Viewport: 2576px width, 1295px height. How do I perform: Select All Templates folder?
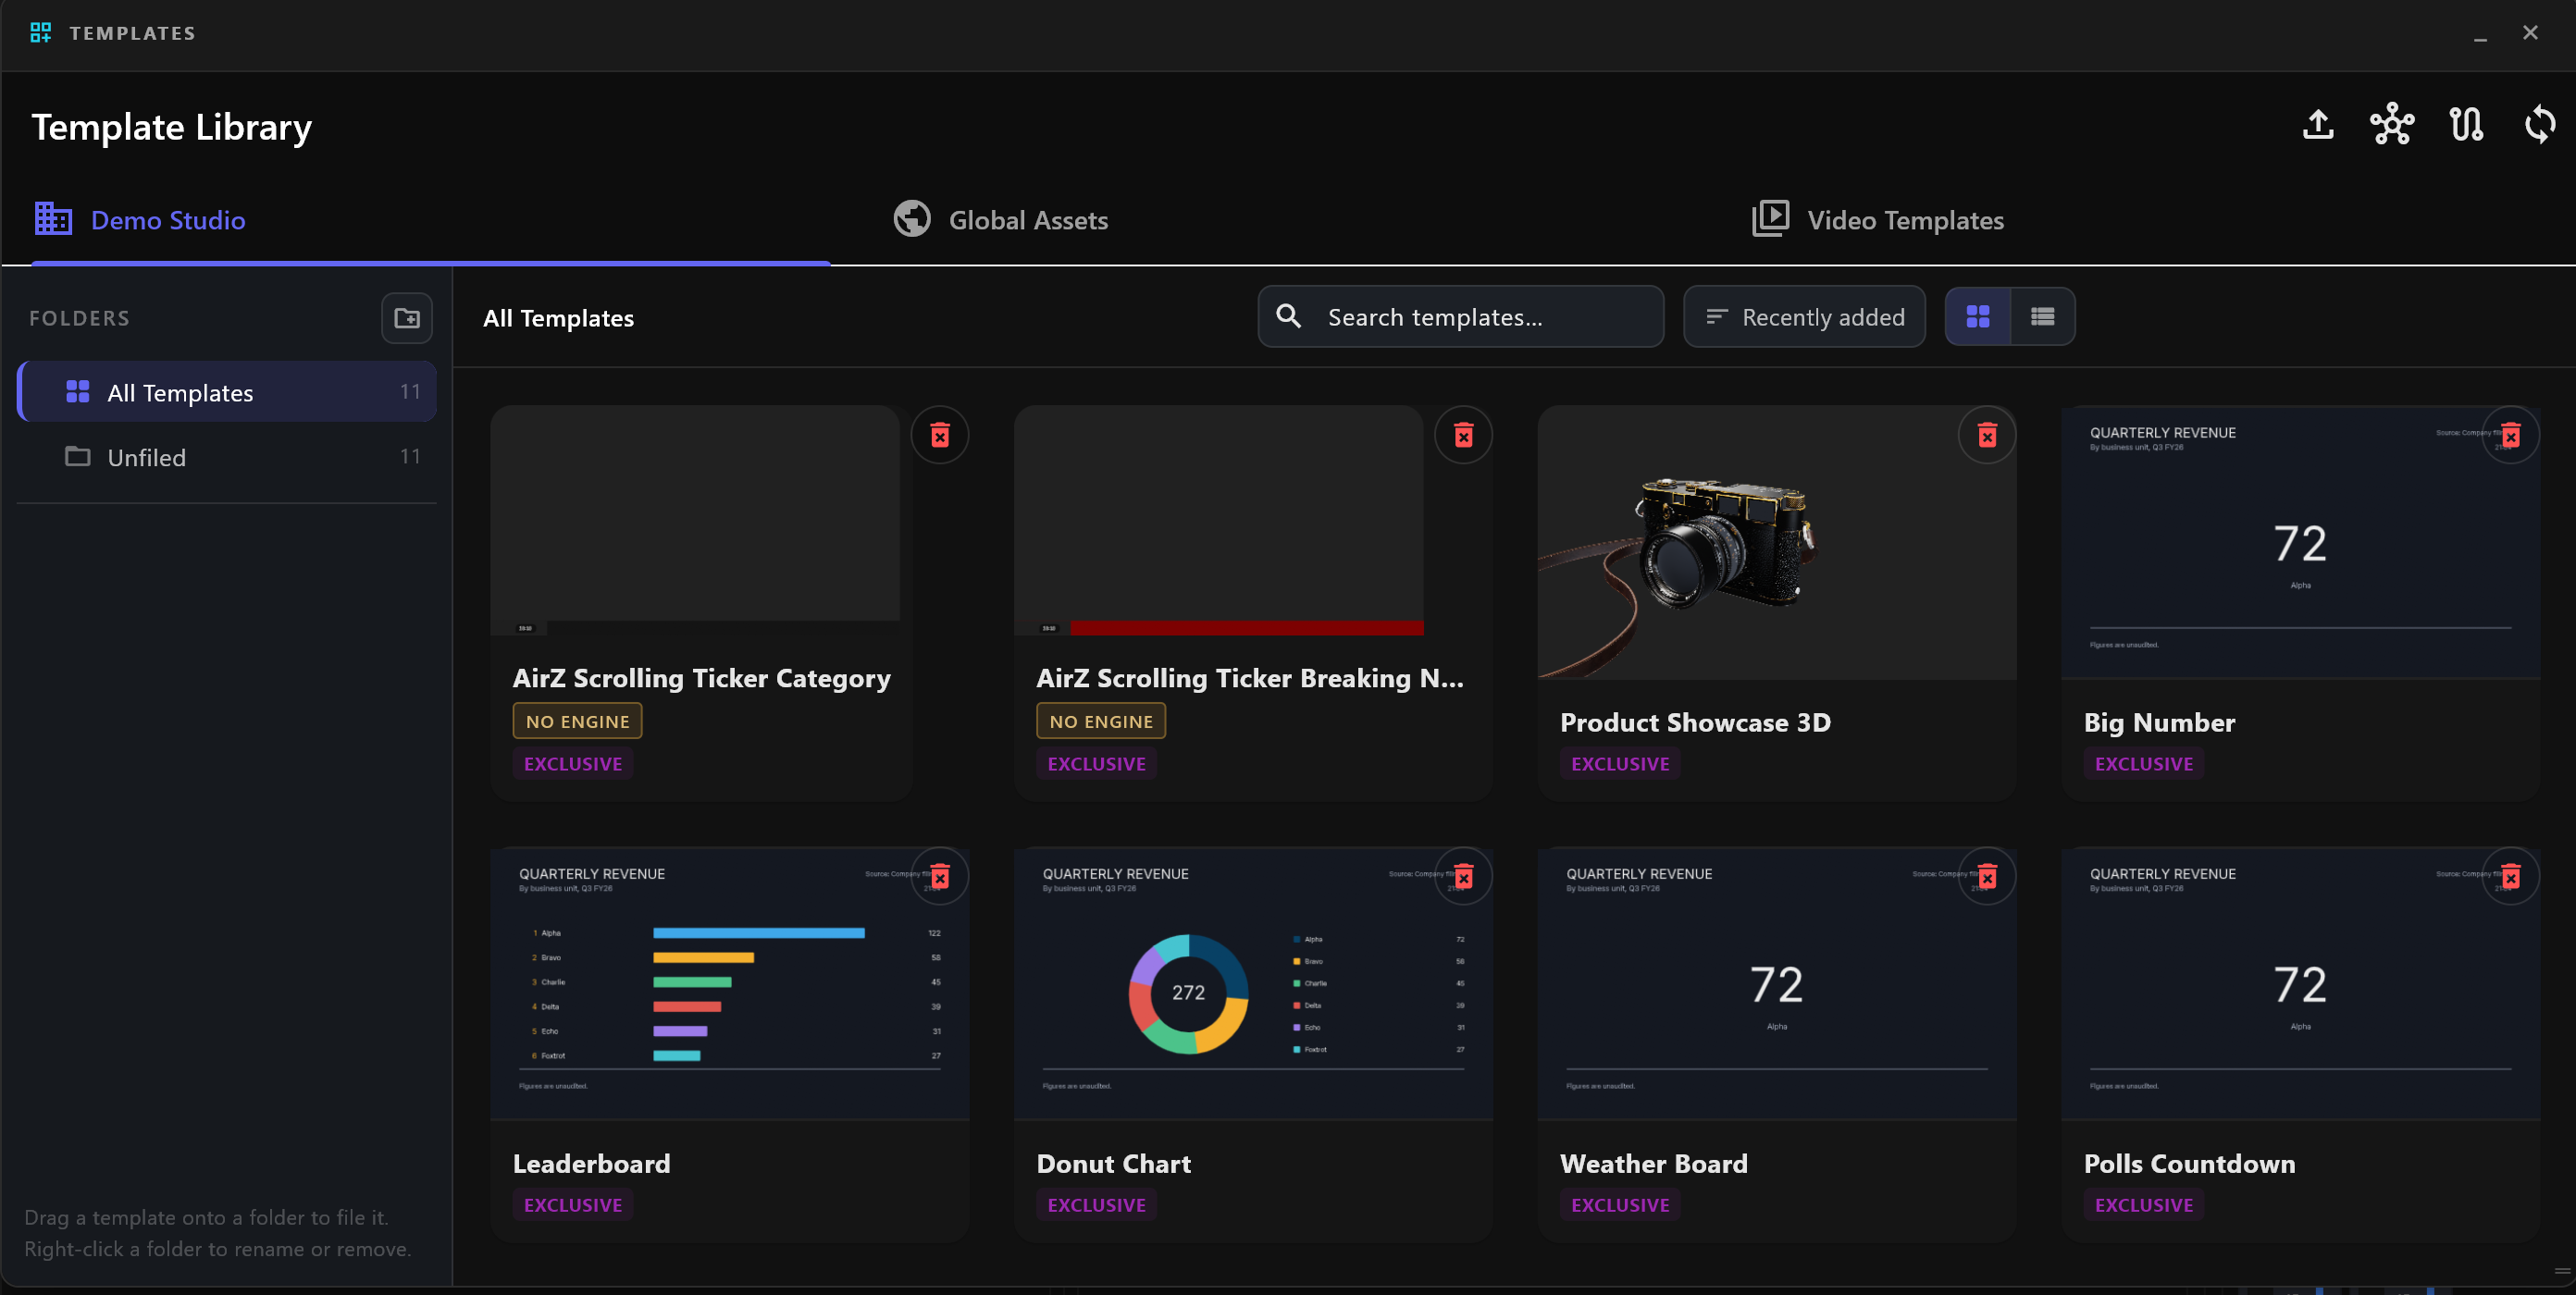[x=228, y=392]
